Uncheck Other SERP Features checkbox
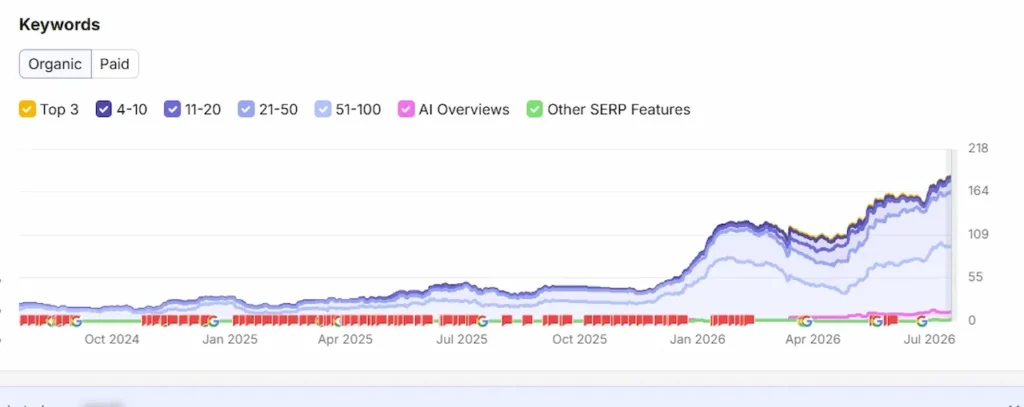Image resolution: width=1024 pixels, height=407 pixels. [534, 109]
